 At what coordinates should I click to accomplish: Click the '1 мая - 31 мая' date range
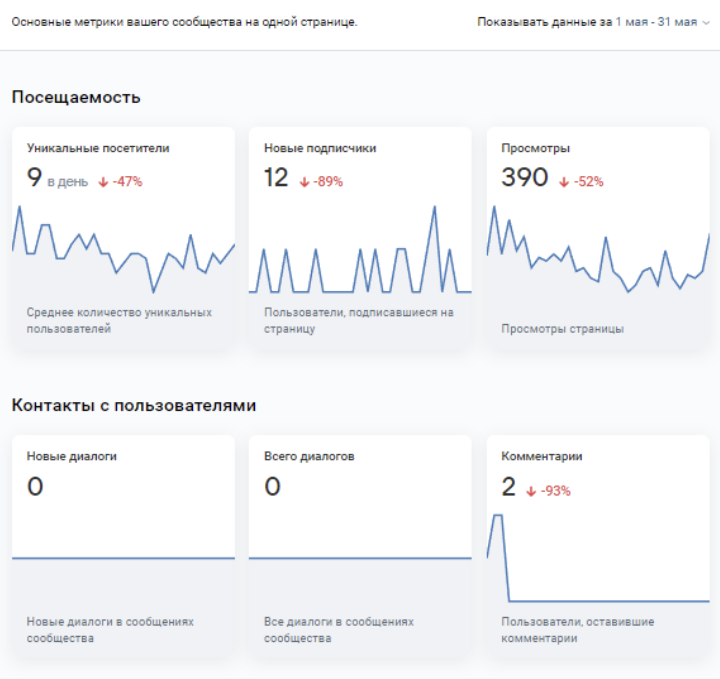[656, 22]
